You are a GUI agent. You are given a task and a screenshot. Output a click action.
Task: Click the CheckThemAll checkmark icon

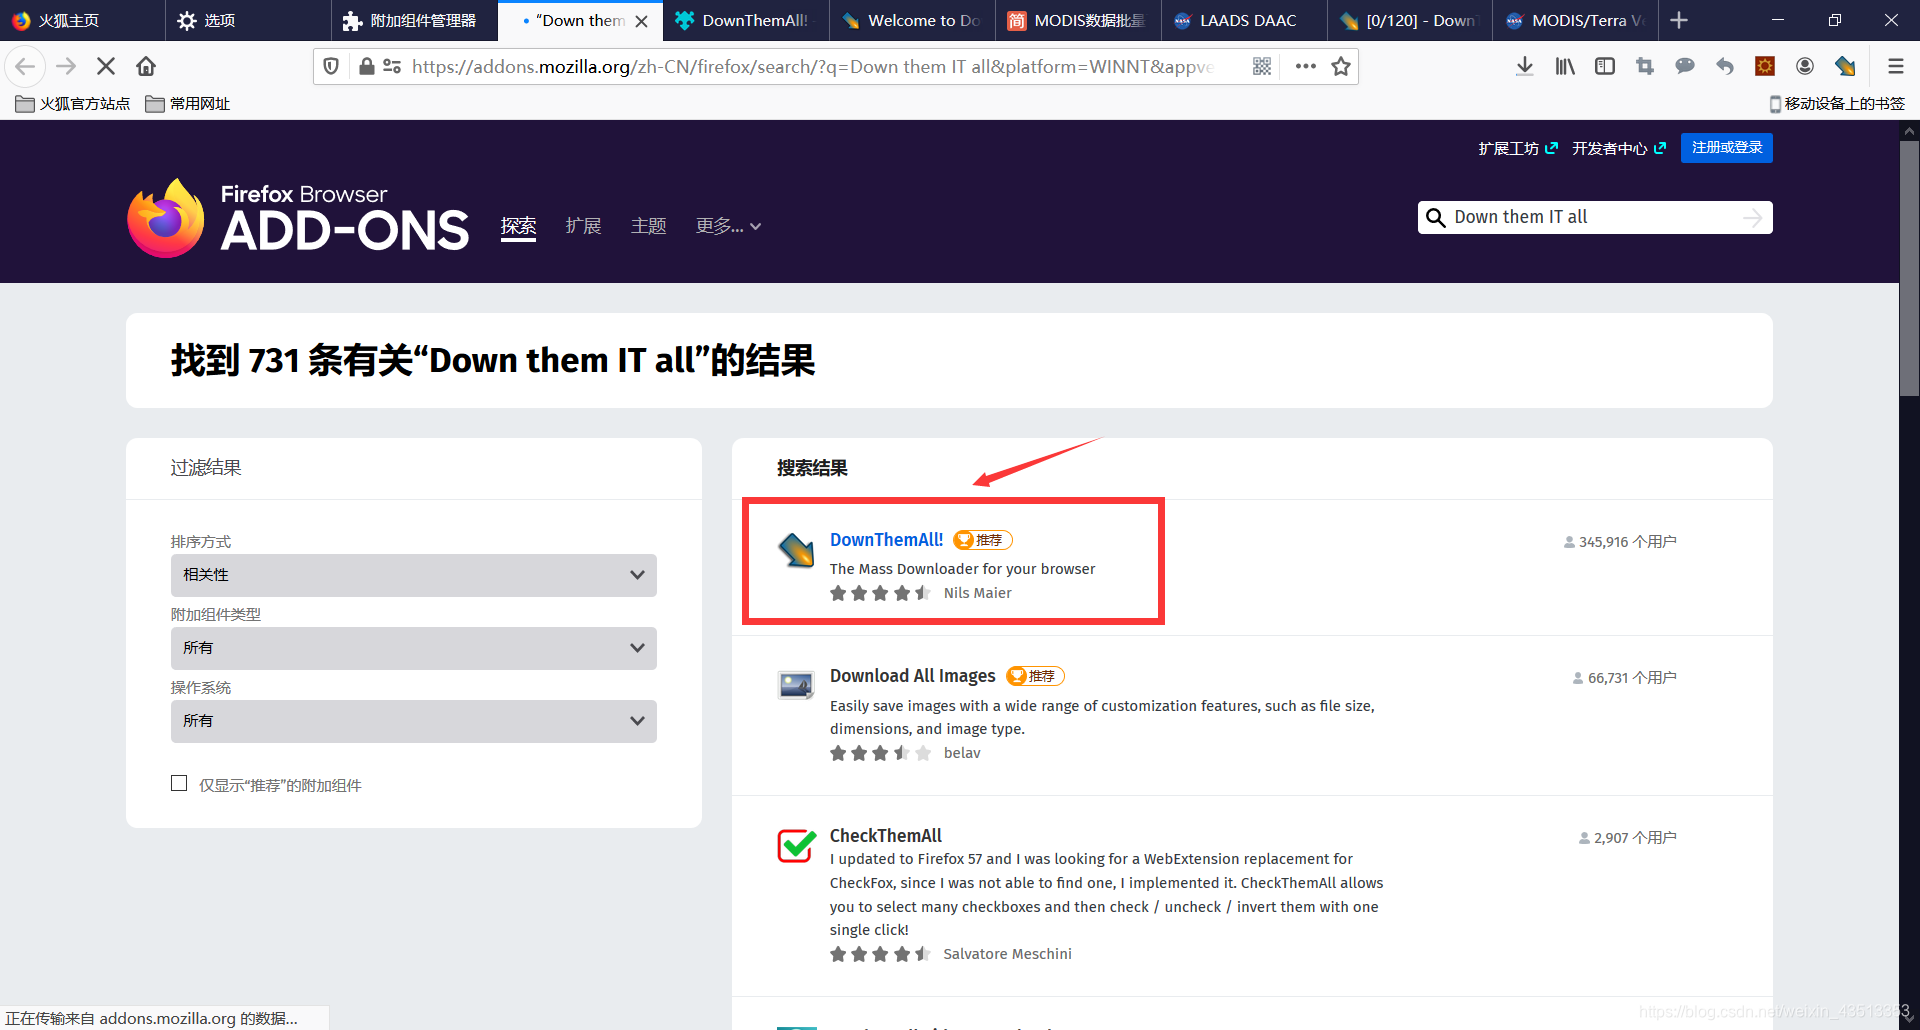tap(797, 845)
